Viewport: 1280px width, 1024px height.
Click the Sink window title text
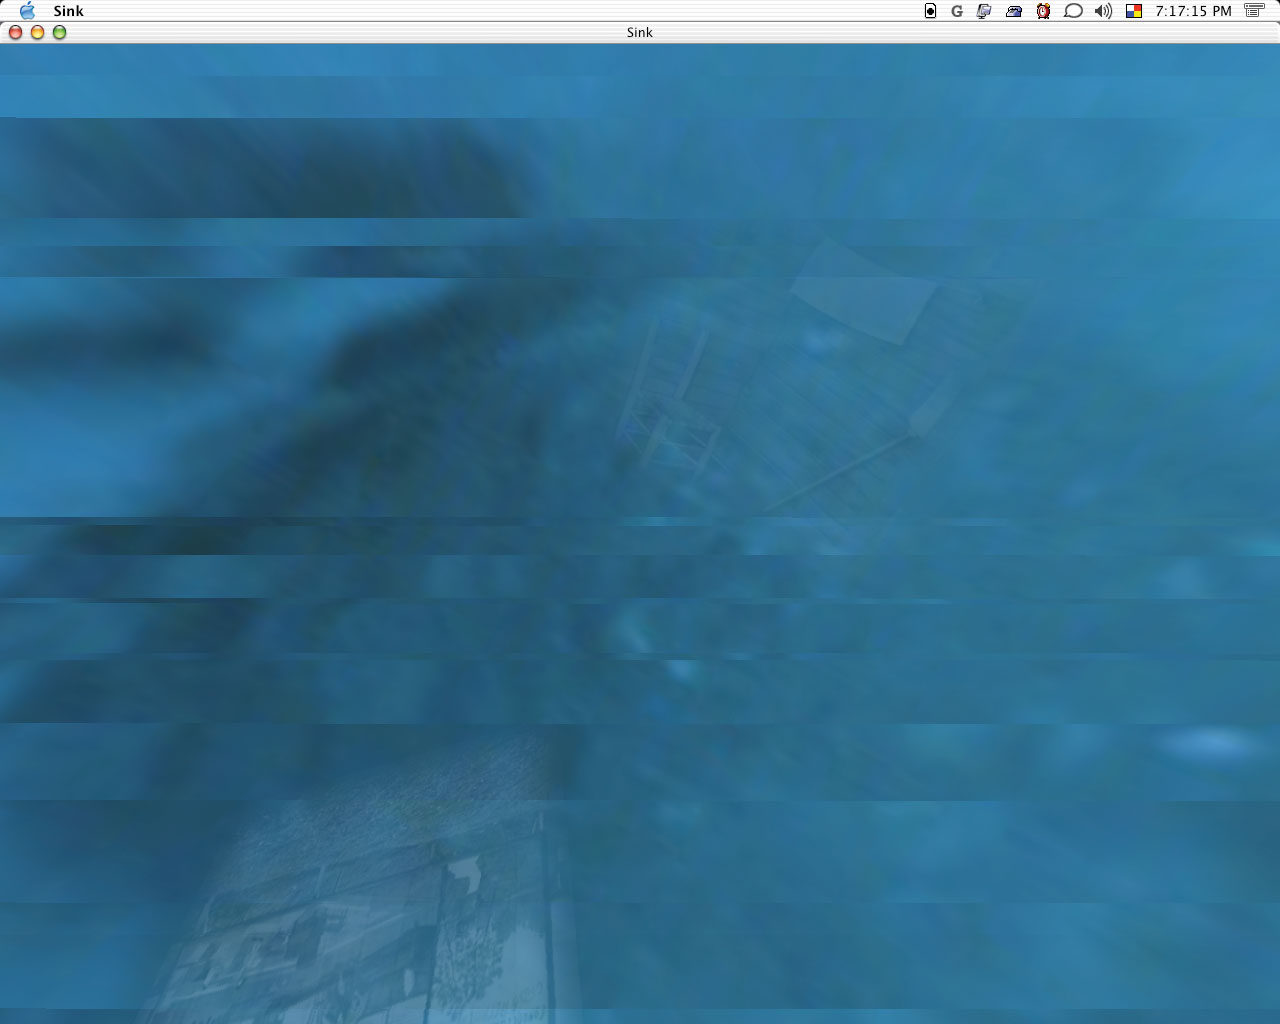coord(639,32)
